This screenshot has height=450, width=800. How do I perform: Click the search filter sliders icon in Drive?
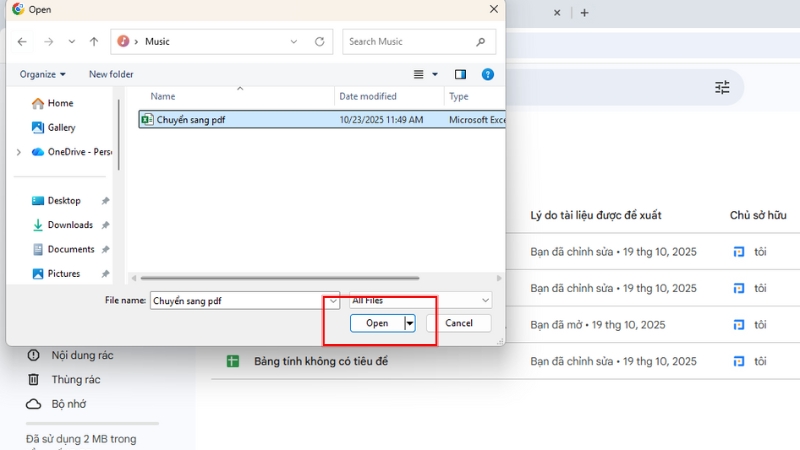click(722, 88)
